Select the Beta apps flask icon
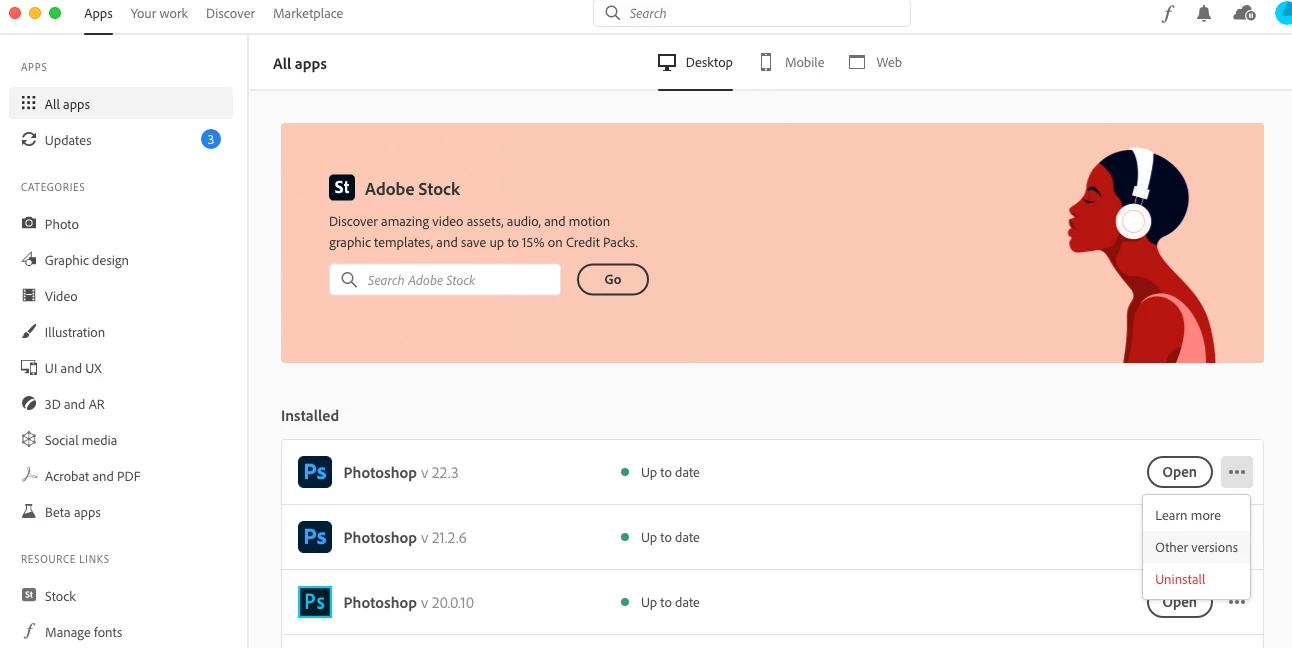Viewport: 1292px width, 648px height. (29, 512)
